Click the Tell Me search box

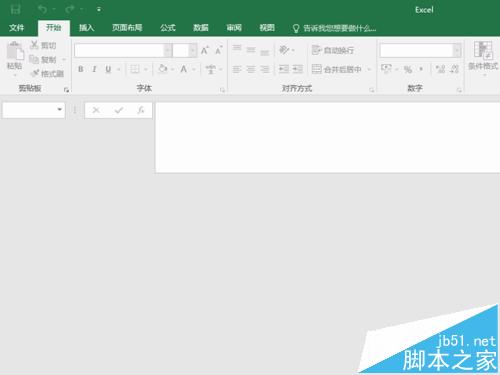tap(334, 28)
